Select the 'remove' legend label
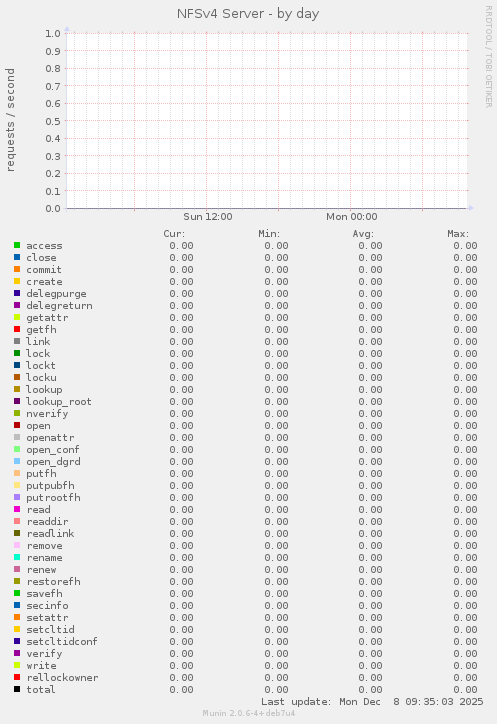 point(44,546)
